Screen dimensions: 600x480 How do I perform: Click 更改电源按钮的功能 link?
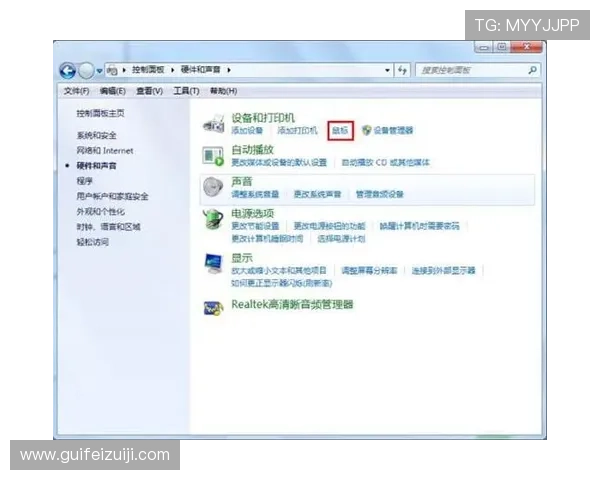pos(329,226)
